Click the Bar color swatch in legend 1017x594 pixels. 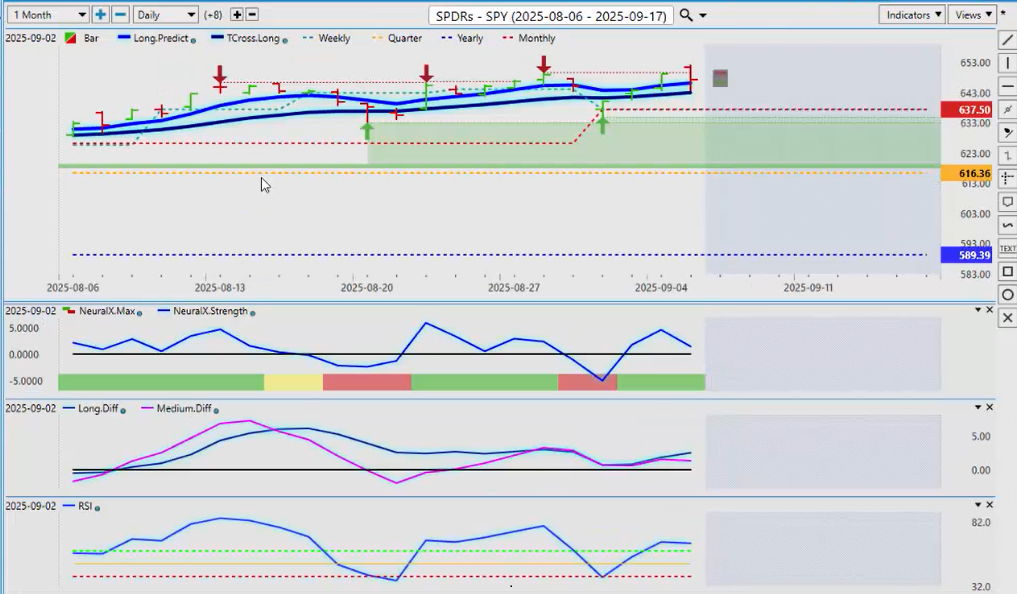71,38
